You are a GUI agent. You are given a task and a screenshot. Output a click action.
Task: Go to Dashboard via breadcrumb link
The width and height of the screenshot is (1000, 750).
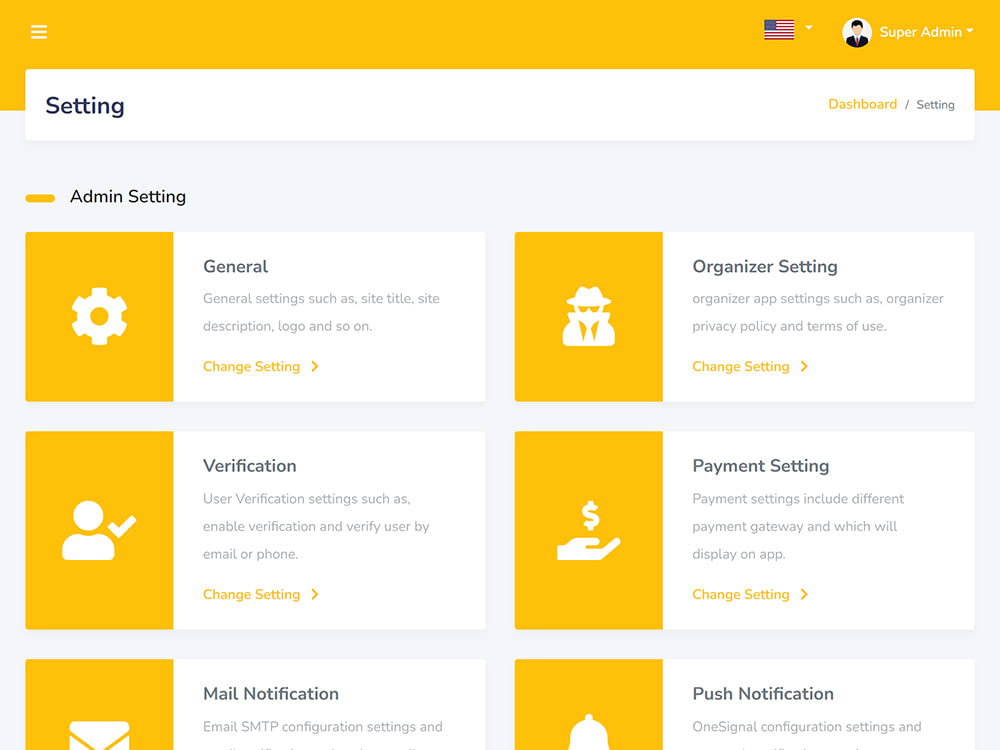coord(862,104)
